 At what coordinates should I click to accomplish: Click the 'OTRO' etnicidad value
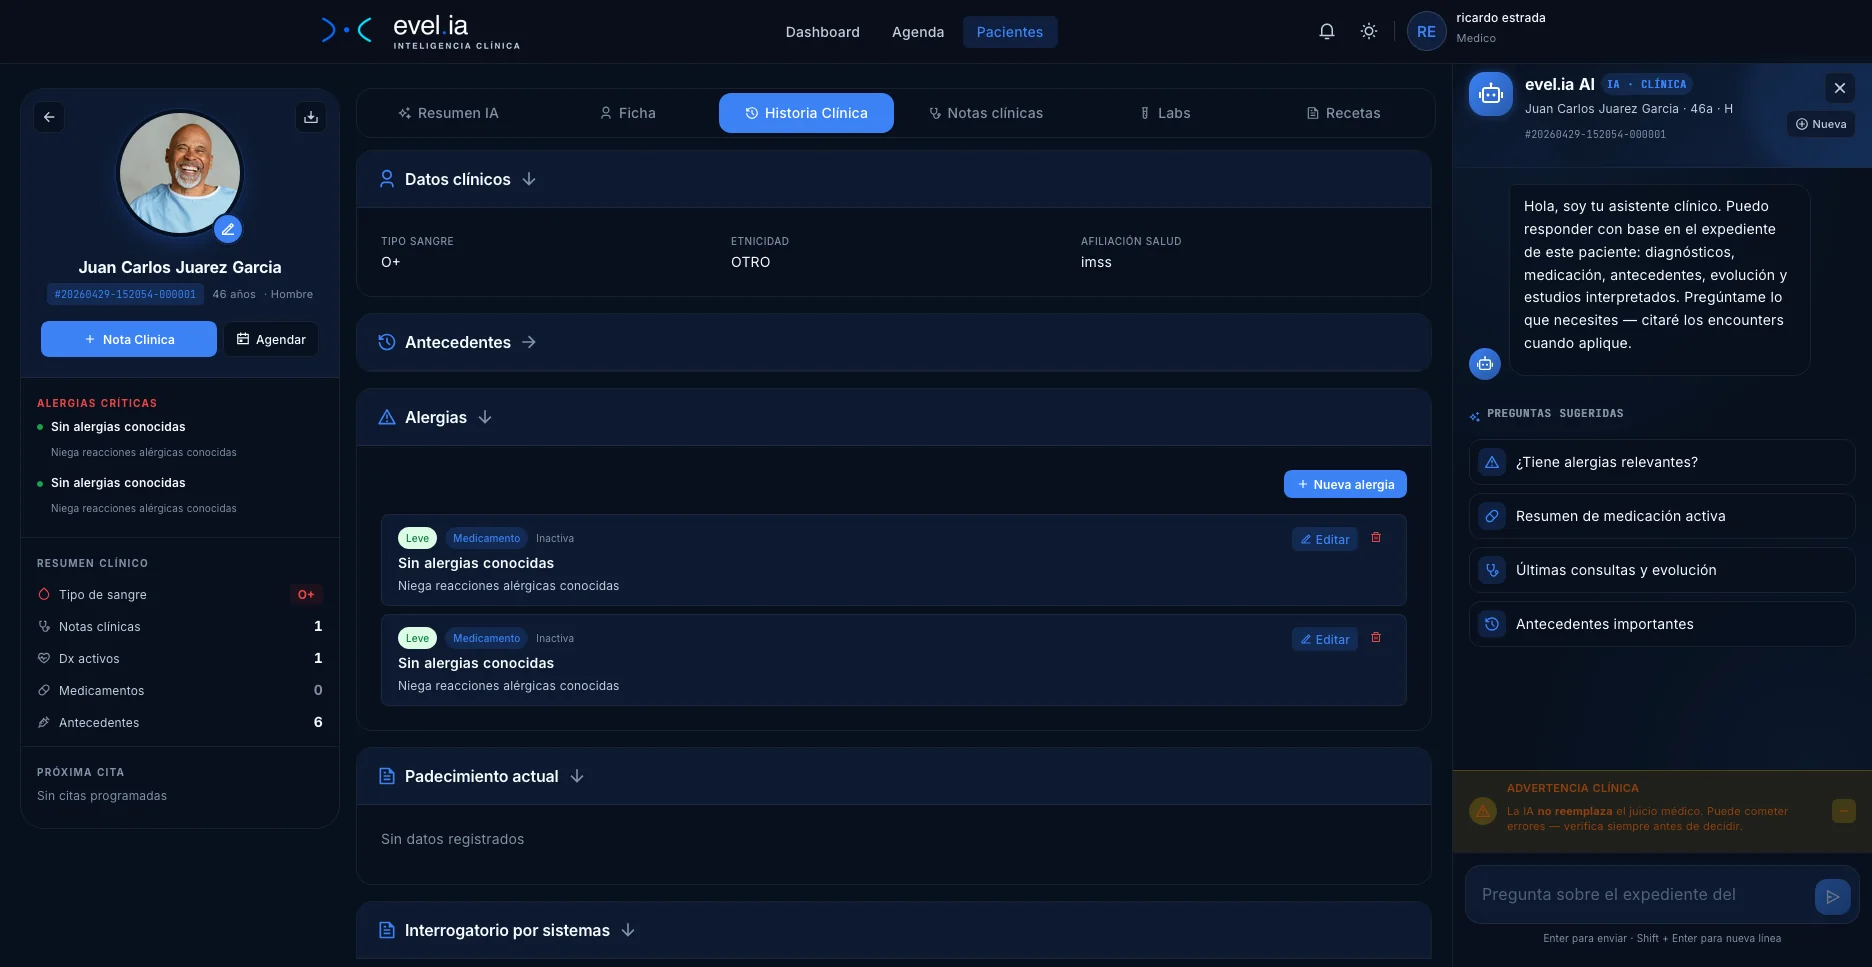pos(750,262)
